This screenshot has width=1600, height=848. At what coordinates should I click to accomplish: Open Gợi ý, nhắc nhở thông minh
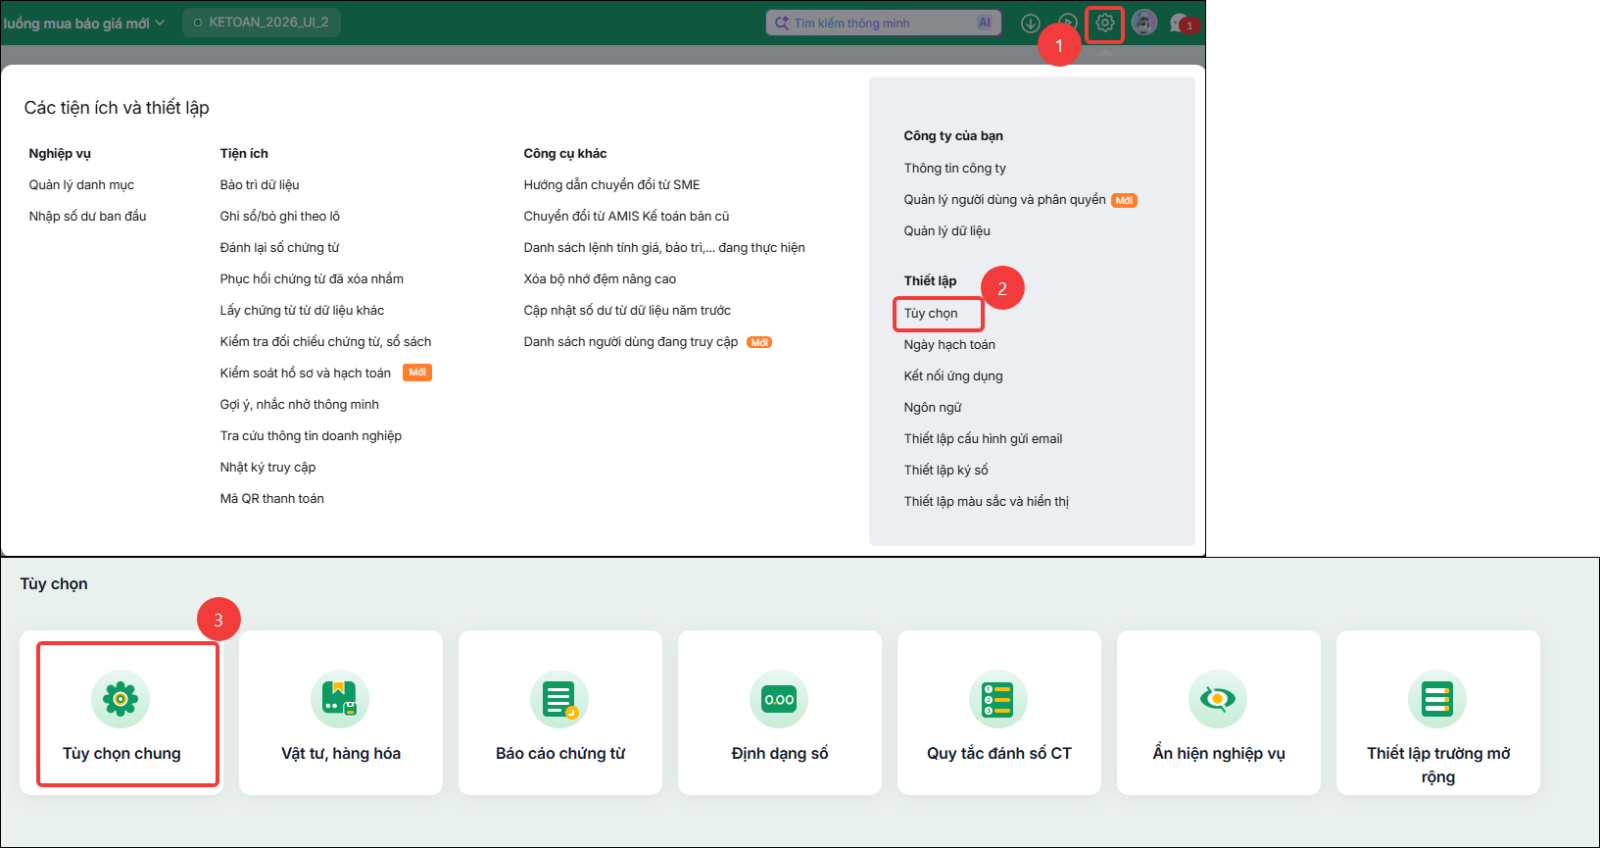click(x=299, y=404)
